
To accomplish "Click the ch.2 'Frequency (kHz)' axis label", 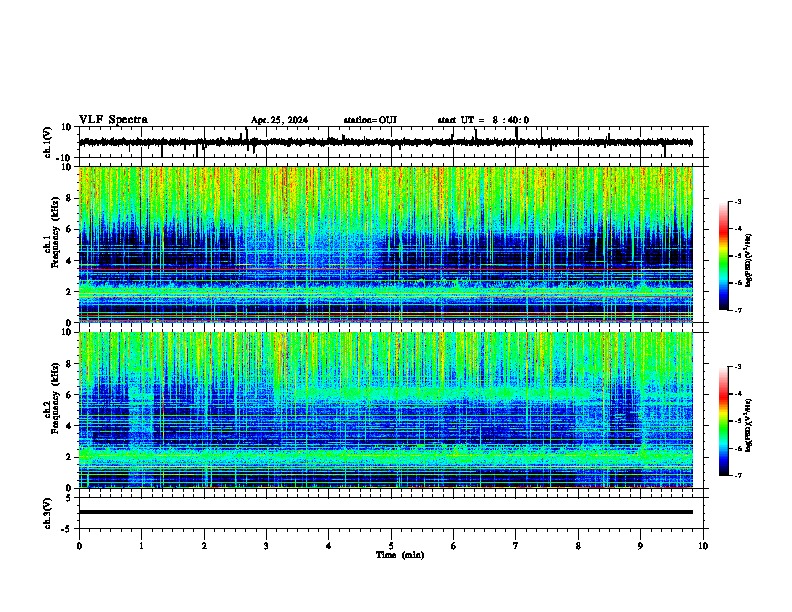I will (x=54, y=398).
